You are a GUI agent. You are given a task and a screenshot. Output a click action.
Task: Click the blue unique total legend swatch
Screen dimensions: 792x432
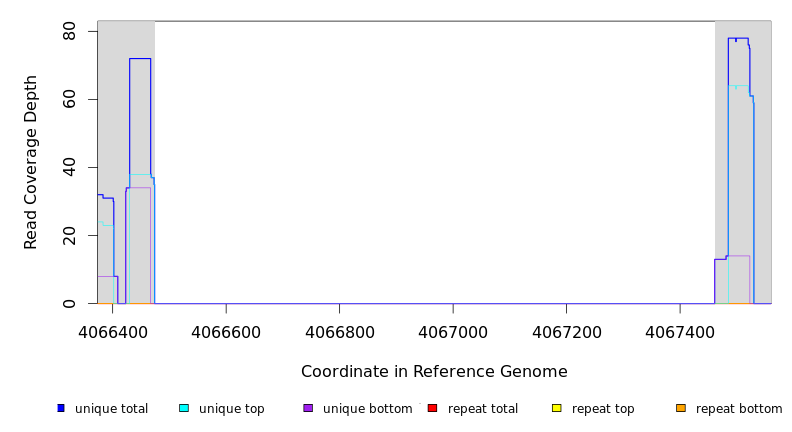pyautogui.click(x=61, y=408)
